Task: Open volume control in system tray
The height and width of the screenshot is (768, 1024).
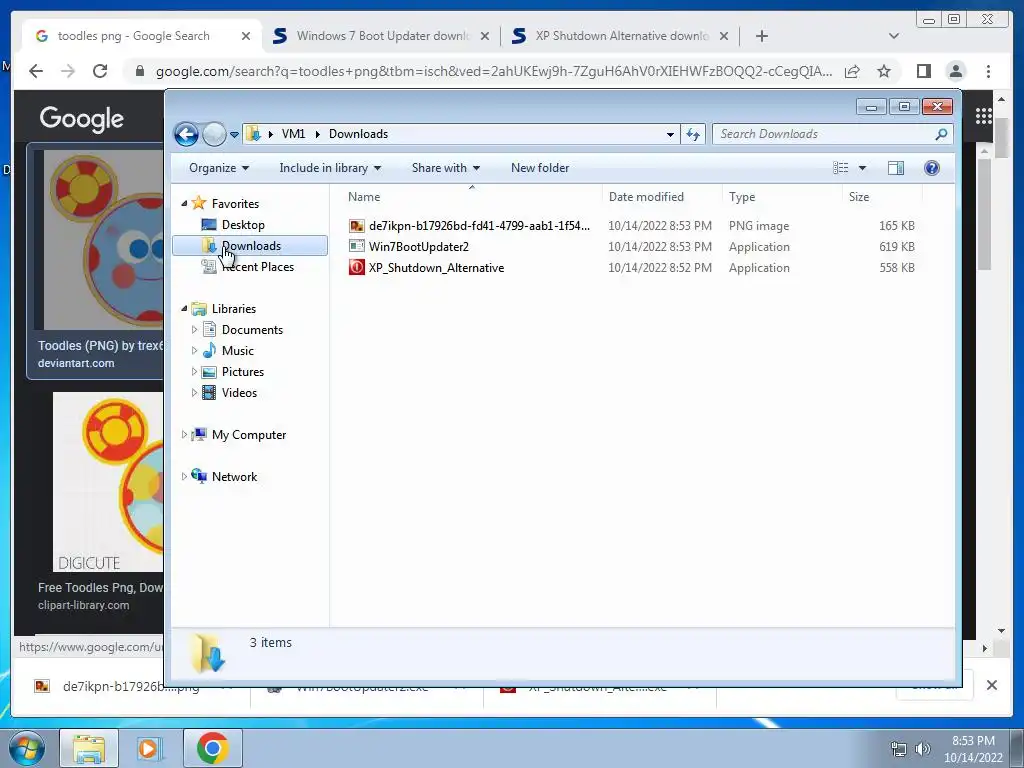Action: [x=922, y=749]
